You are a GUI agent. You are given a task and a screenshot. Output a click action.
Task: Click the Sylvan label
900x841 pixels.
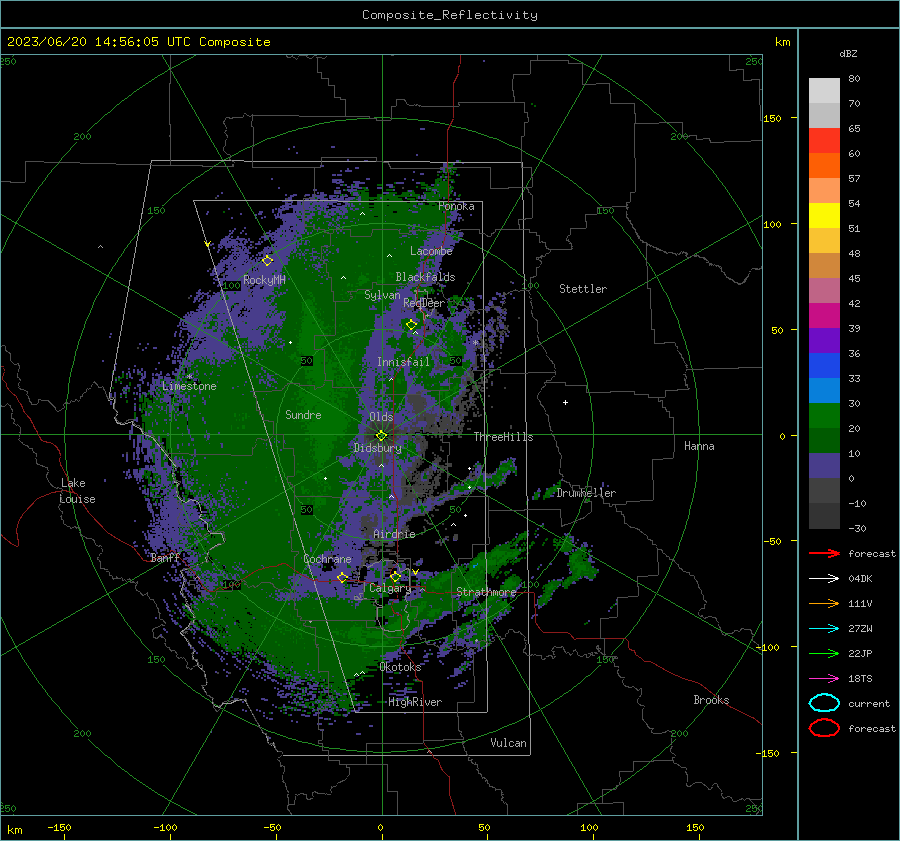tap(382, 295)
